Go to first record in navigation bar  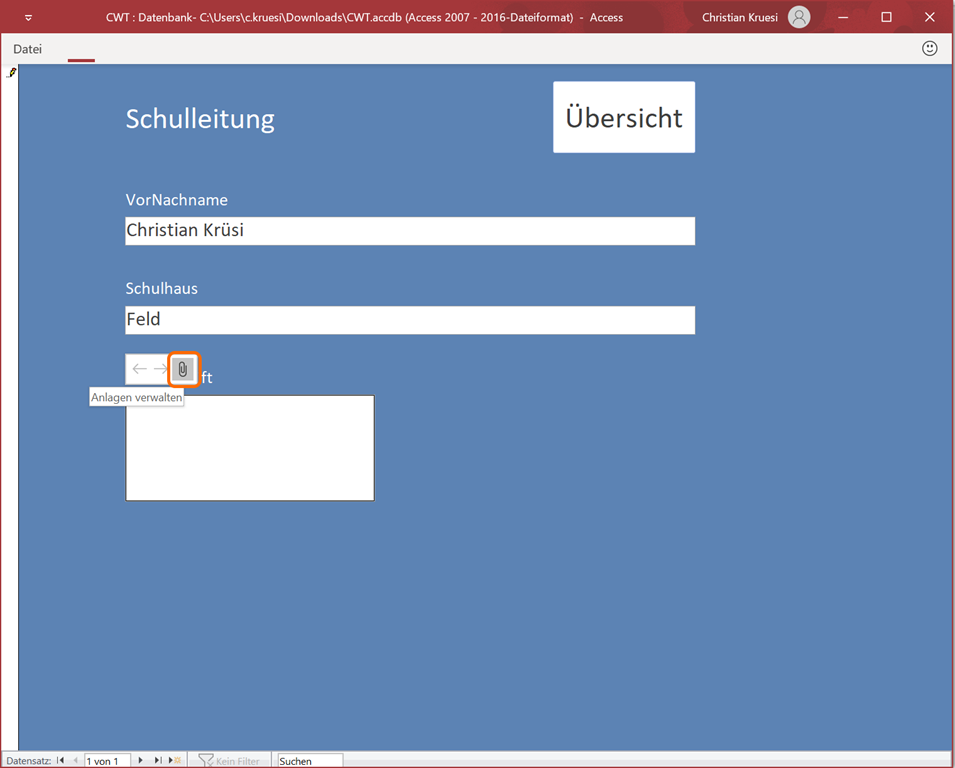tap(61, 761)
